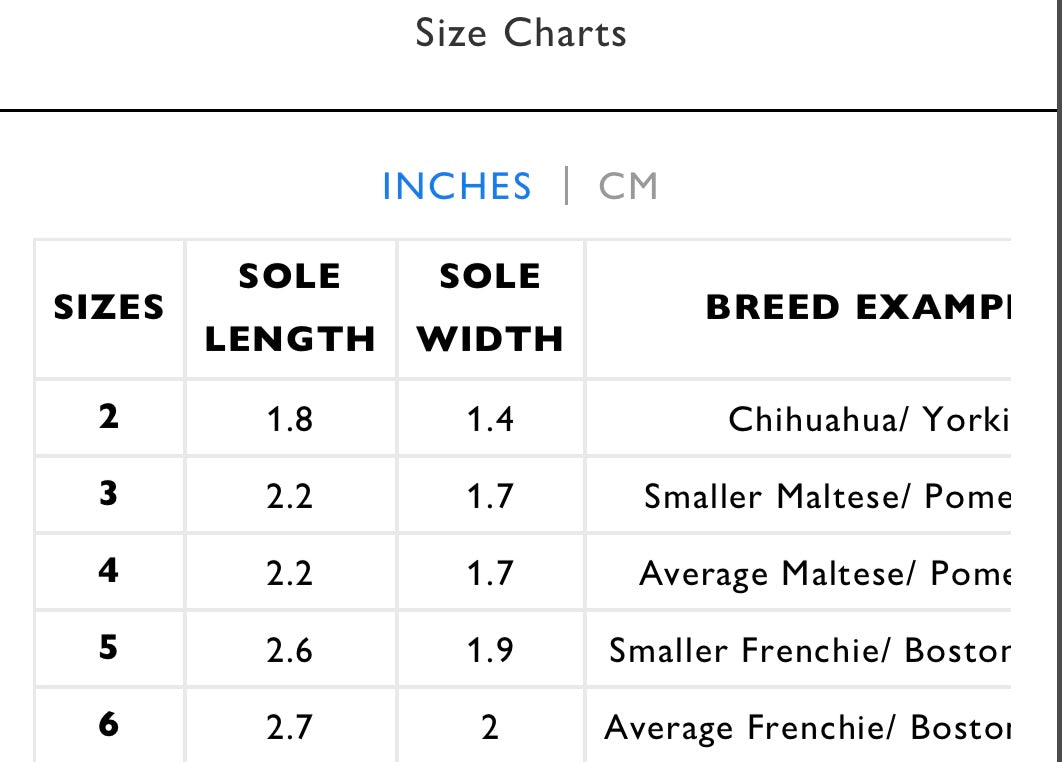Select the INCHES unit tab
The height and width of the screenshot is (762, 1062).
(457, 186)
